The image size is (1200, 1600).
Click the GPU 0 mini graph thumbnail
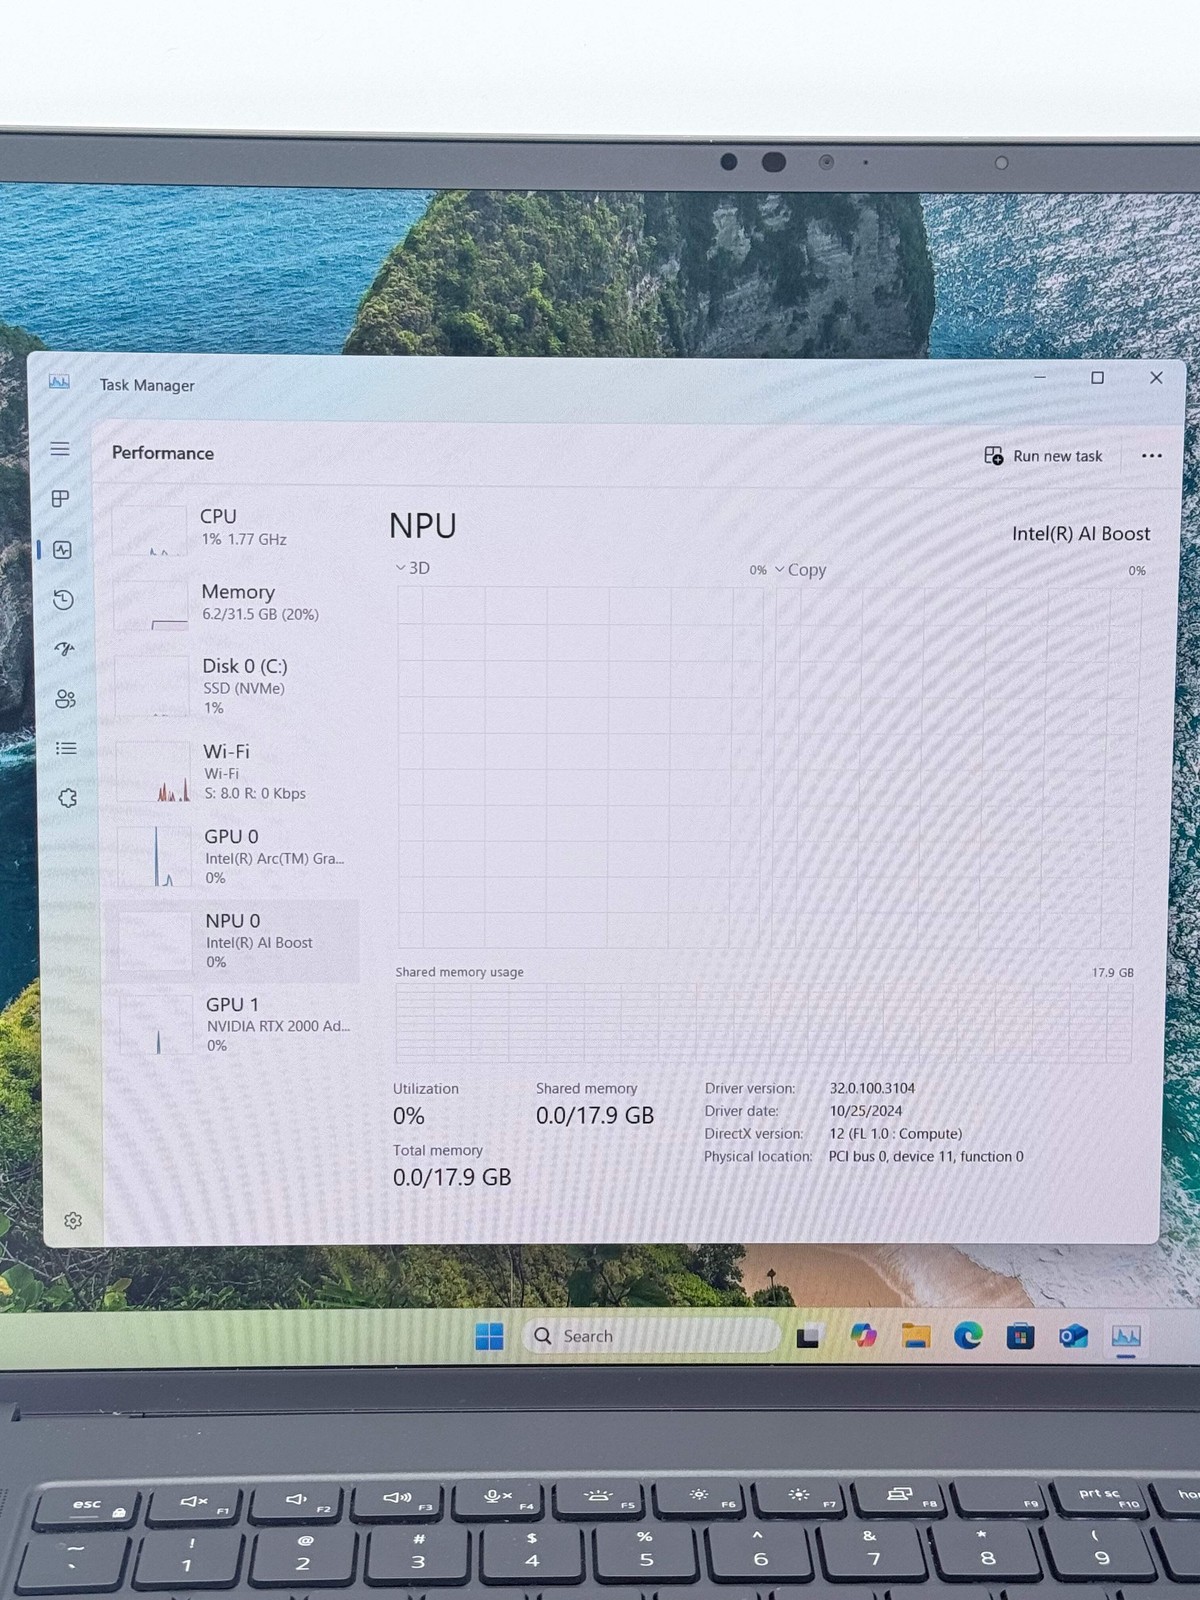(155, 856)
